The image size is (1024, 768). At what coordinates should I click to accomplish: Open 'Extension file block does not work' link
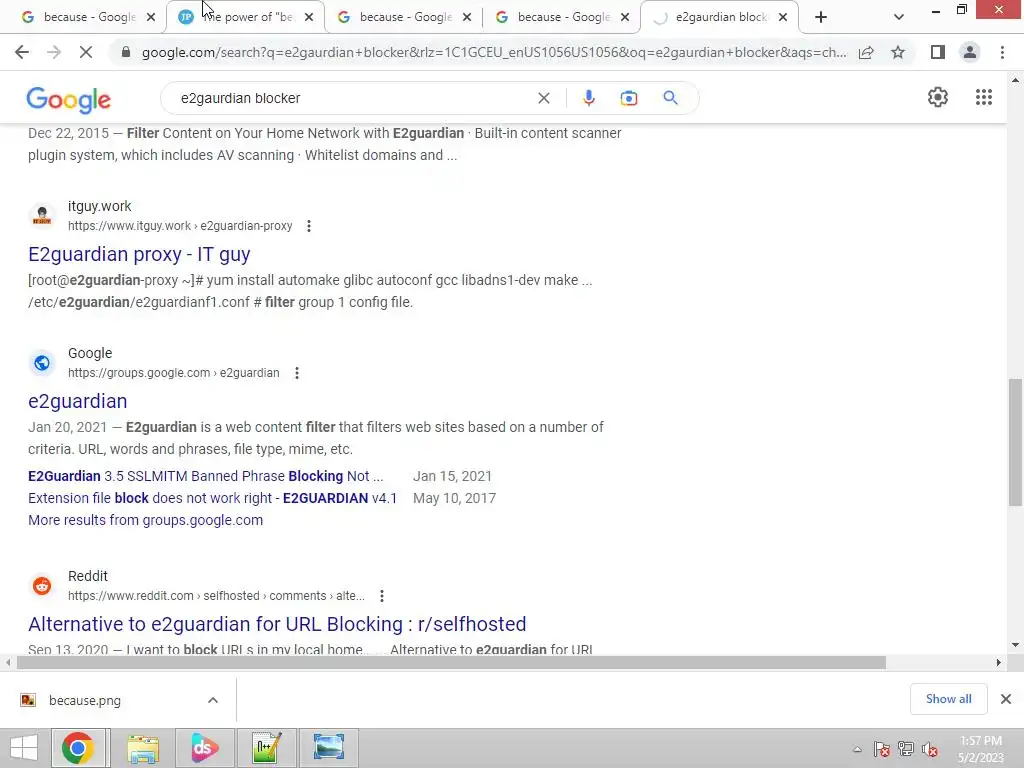[x=212, y=498]
